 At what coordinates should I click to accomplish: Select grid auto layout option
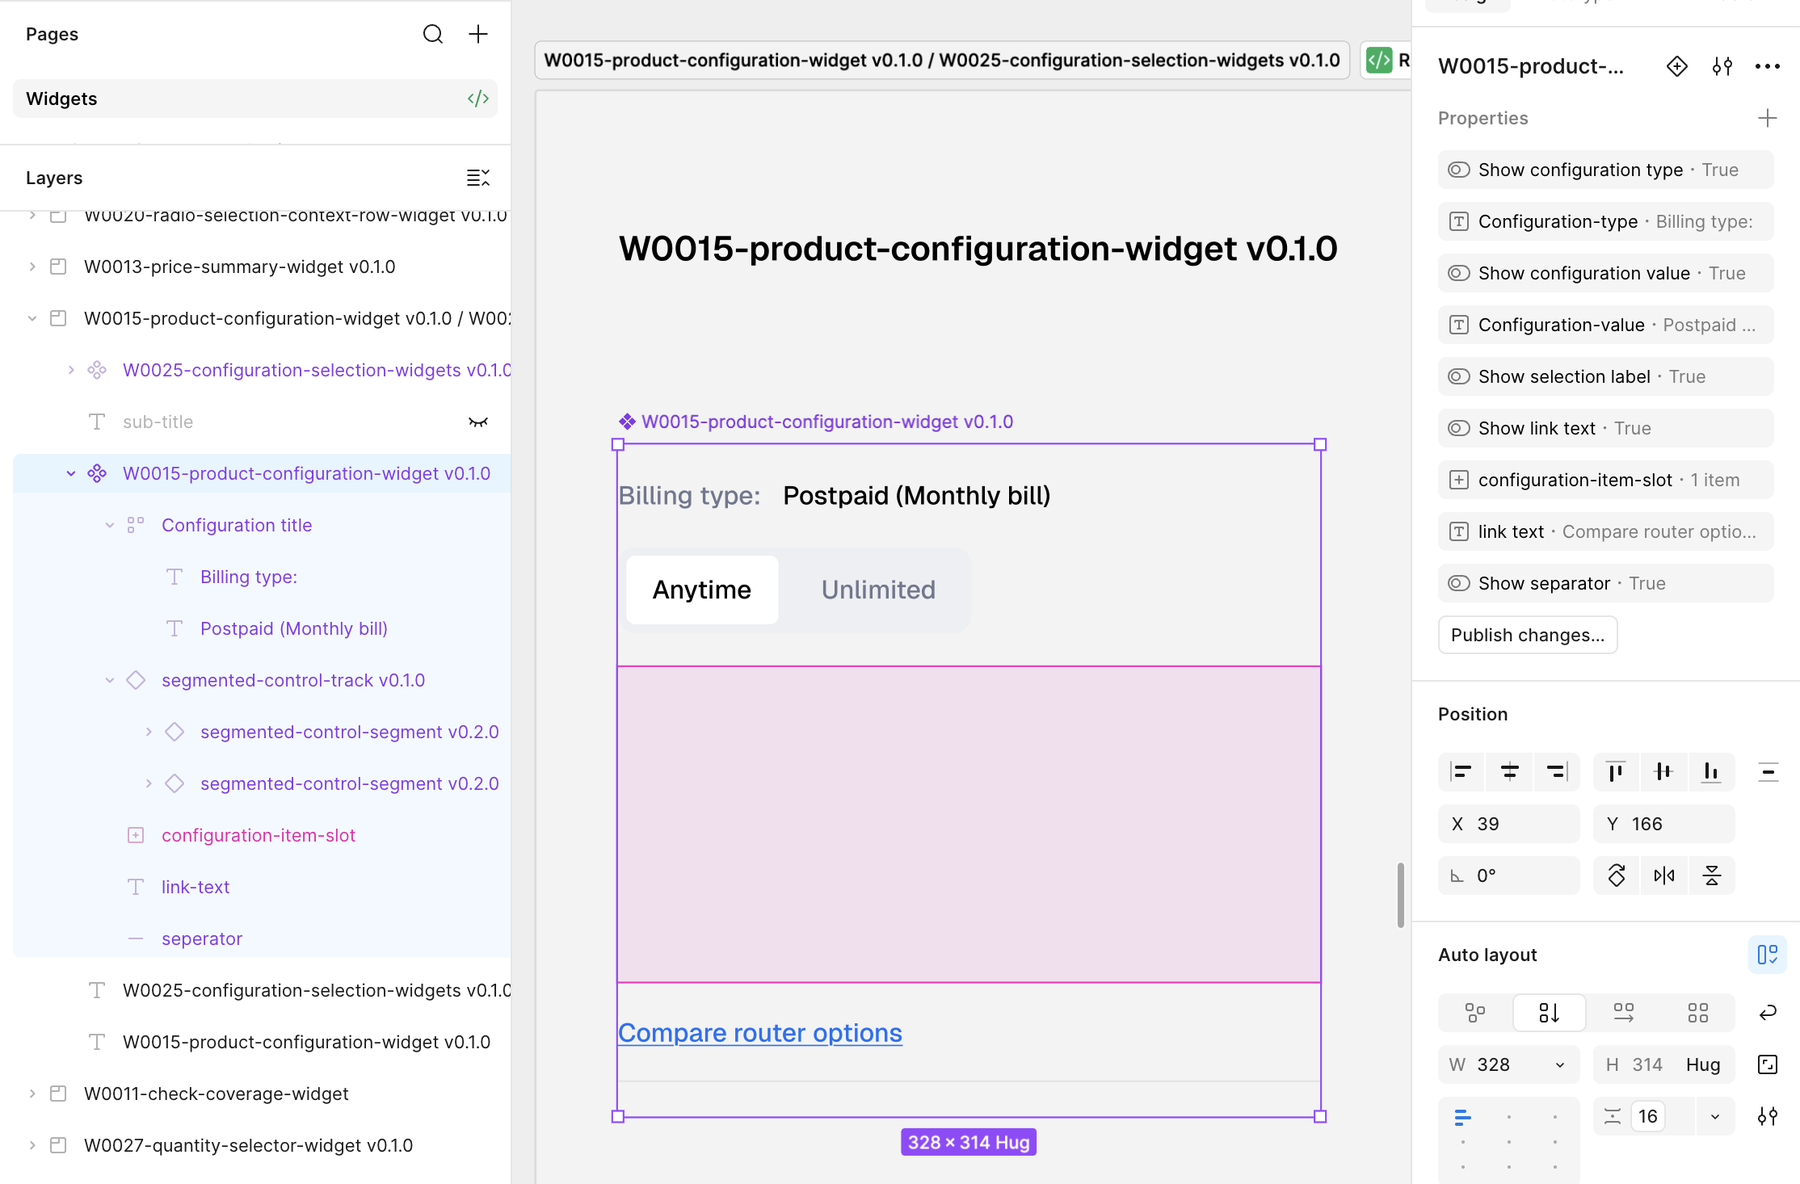(x=1698, y=1013)
